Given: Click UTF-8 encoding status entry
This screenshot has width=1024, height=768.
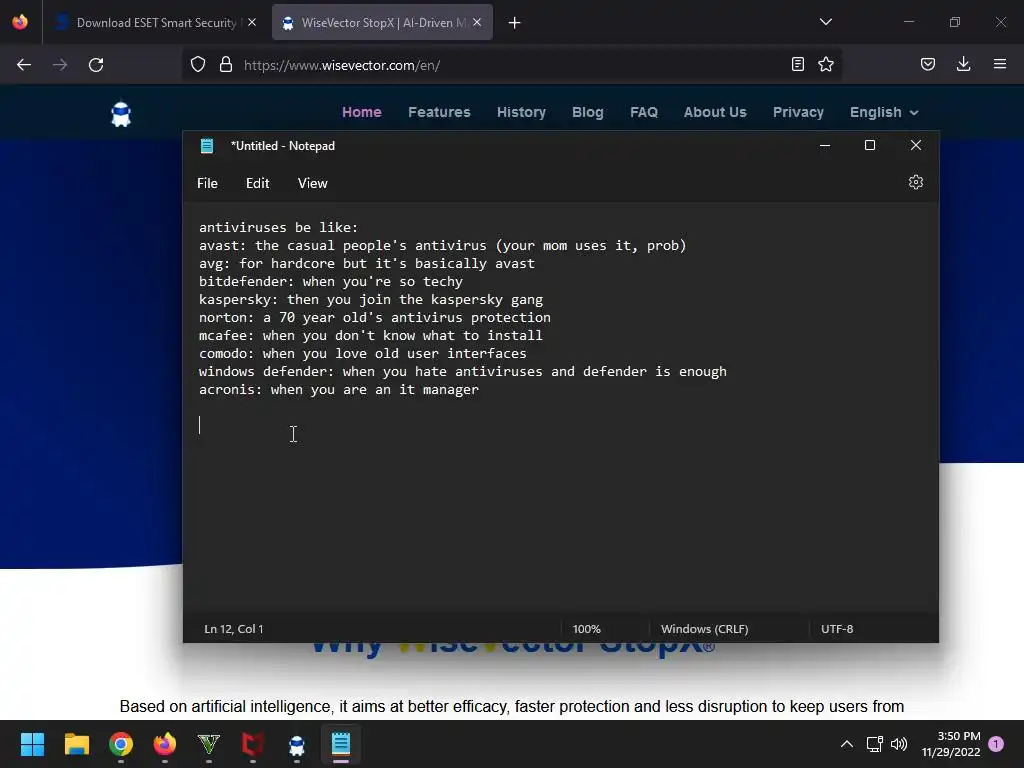Looking at the screenshot, I should (837, 629).
